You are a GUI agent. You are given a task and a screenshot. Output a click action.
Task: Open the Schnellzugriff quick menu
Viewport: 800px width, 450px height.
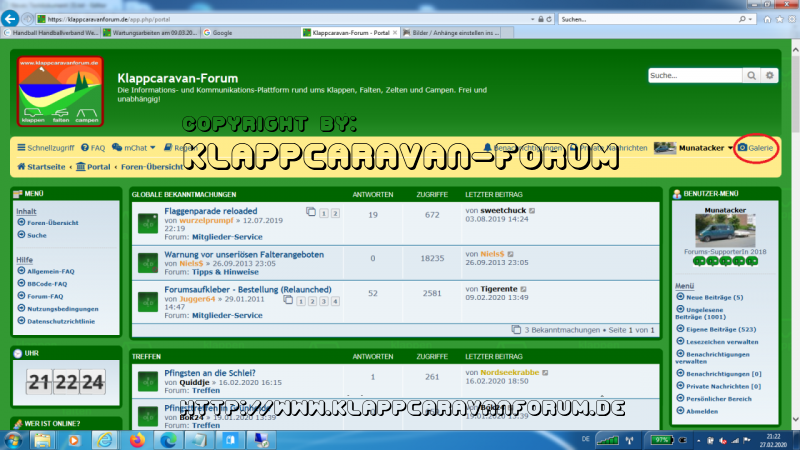click(45, 148)
